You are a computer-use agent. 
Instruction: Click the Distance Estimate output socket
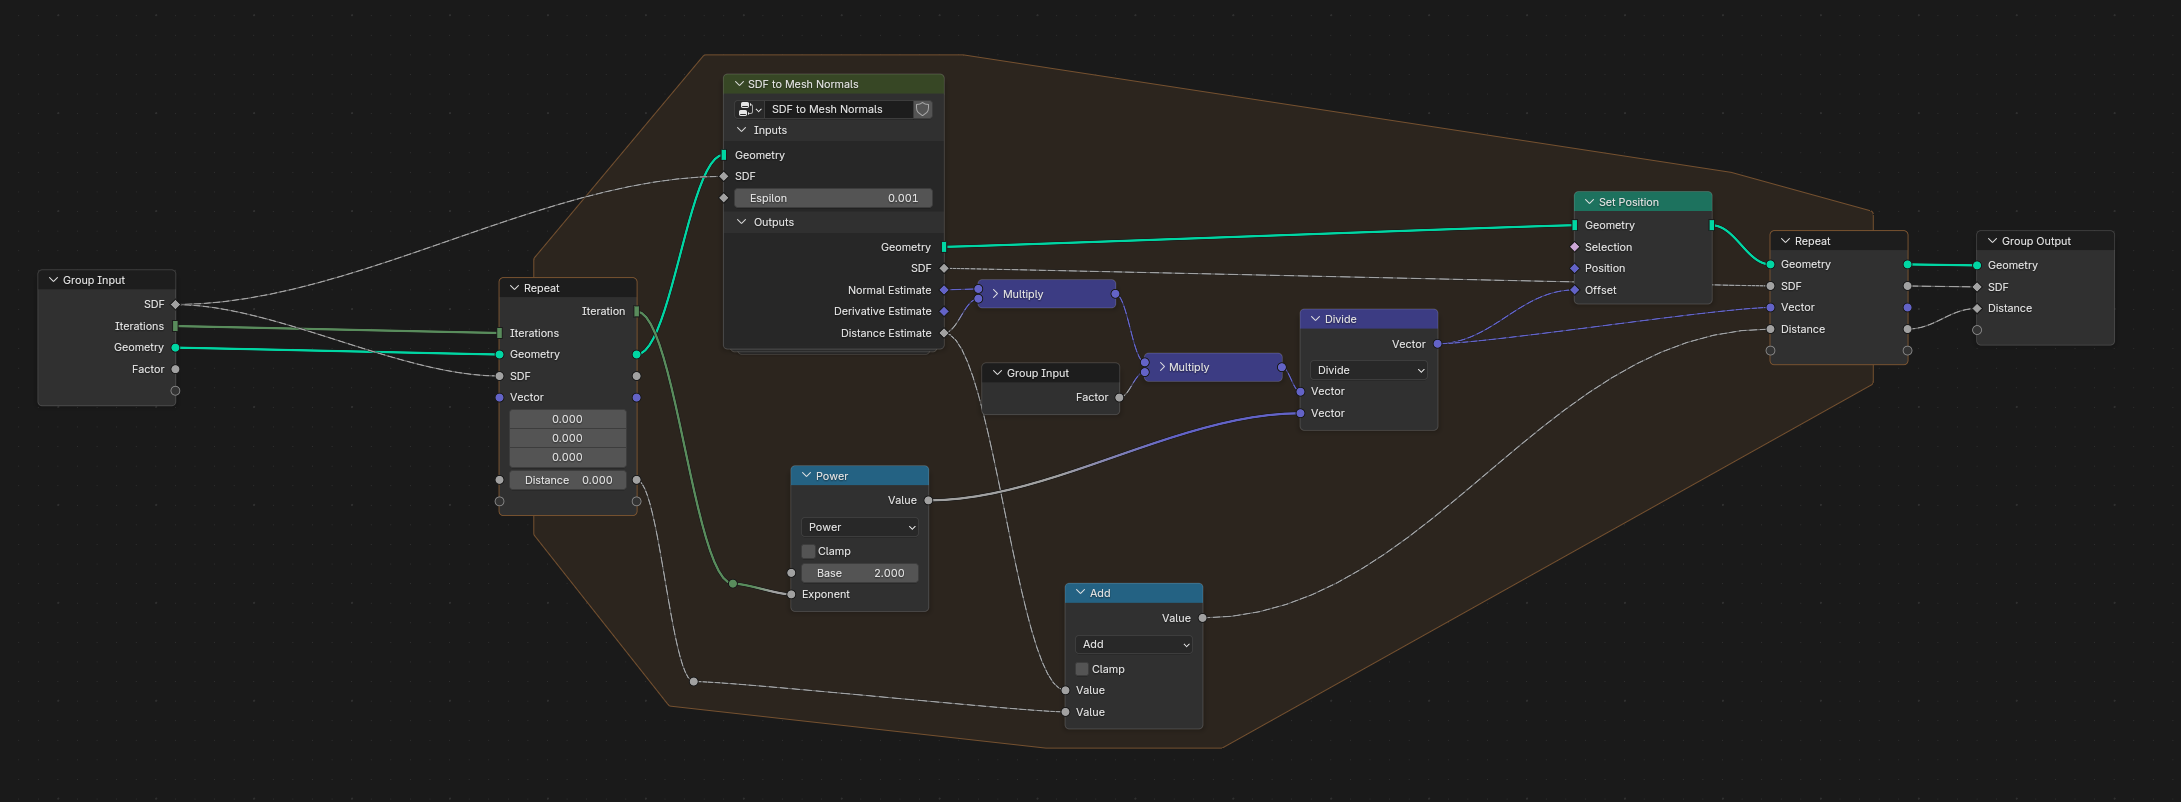944,333
